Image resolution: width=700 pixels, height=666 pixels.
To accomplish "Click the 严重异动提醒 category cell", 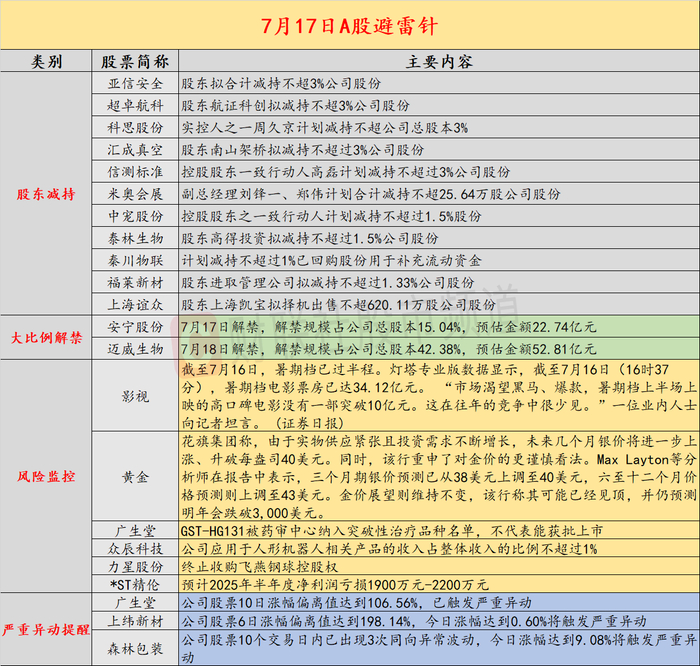I will [x=46, y=629].
